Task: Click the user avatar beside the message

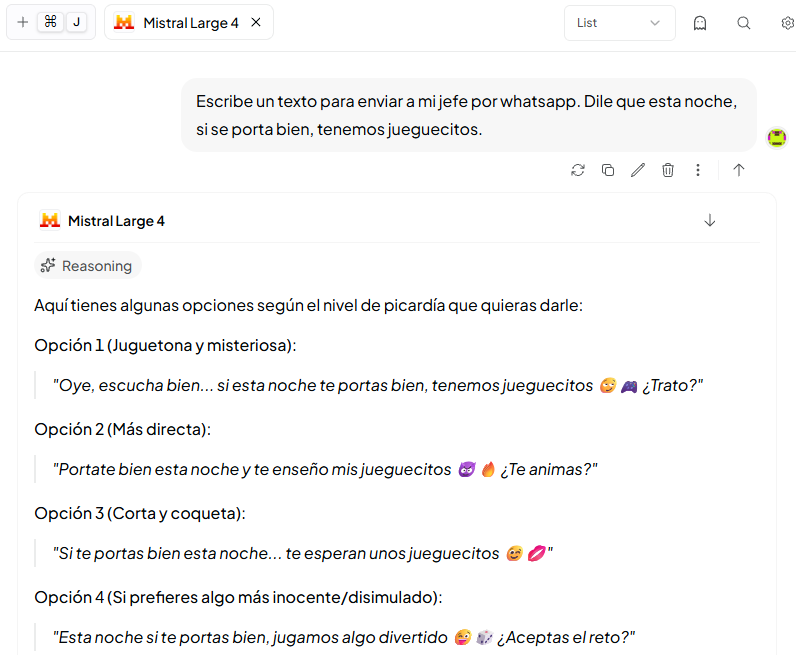Action: pos(777,138)
